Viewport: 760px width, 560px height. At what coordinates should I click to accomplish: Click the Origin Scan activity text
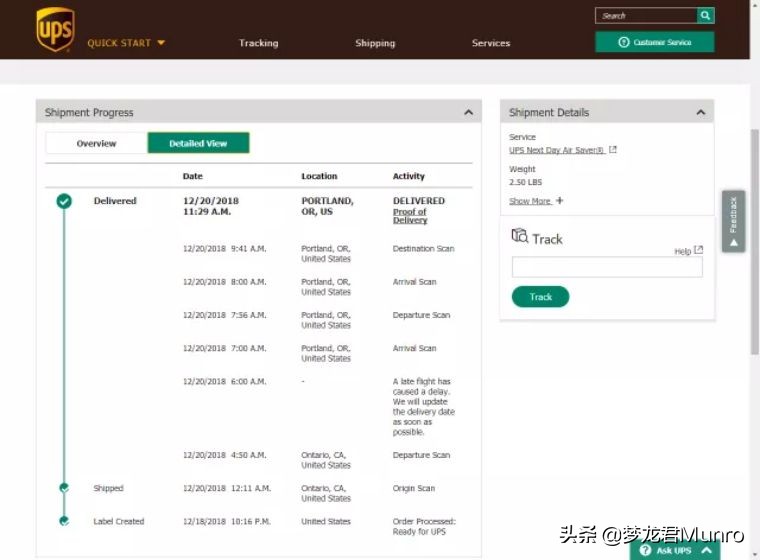pos(414,488)
